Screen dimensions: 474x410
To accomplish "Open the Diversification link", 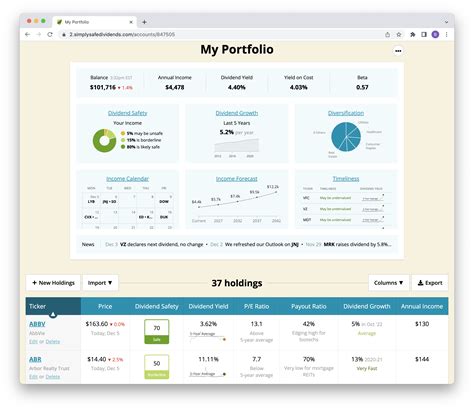I will pos(346,113).
